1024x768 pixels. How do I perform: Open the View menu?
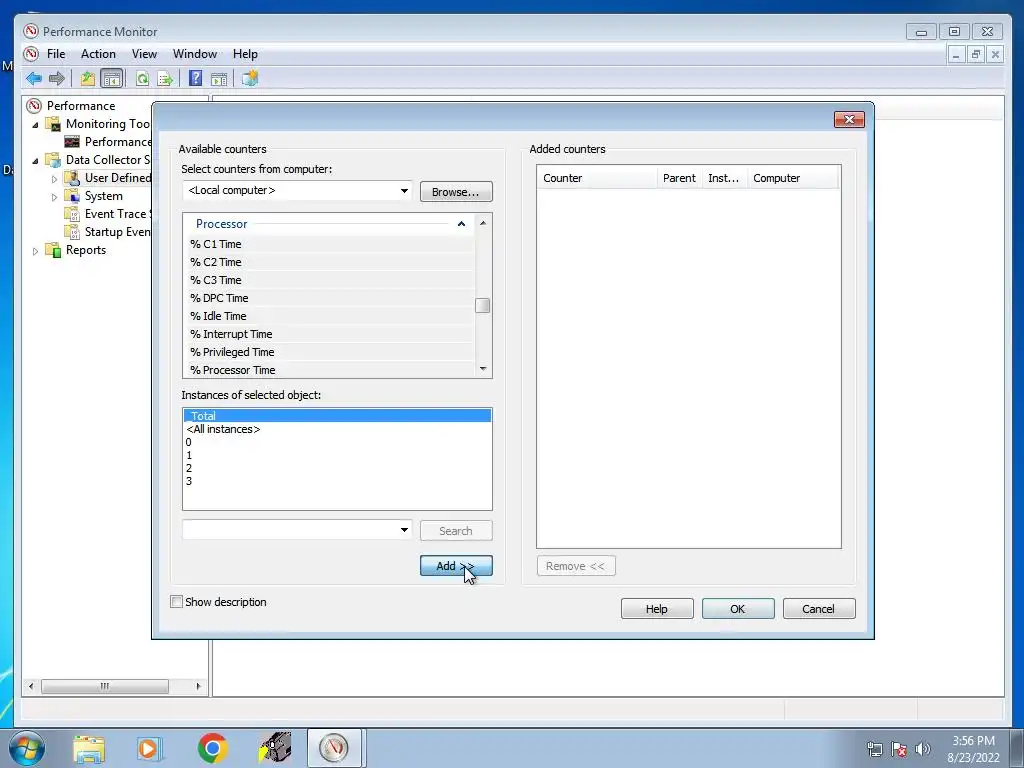pos(144,54)
